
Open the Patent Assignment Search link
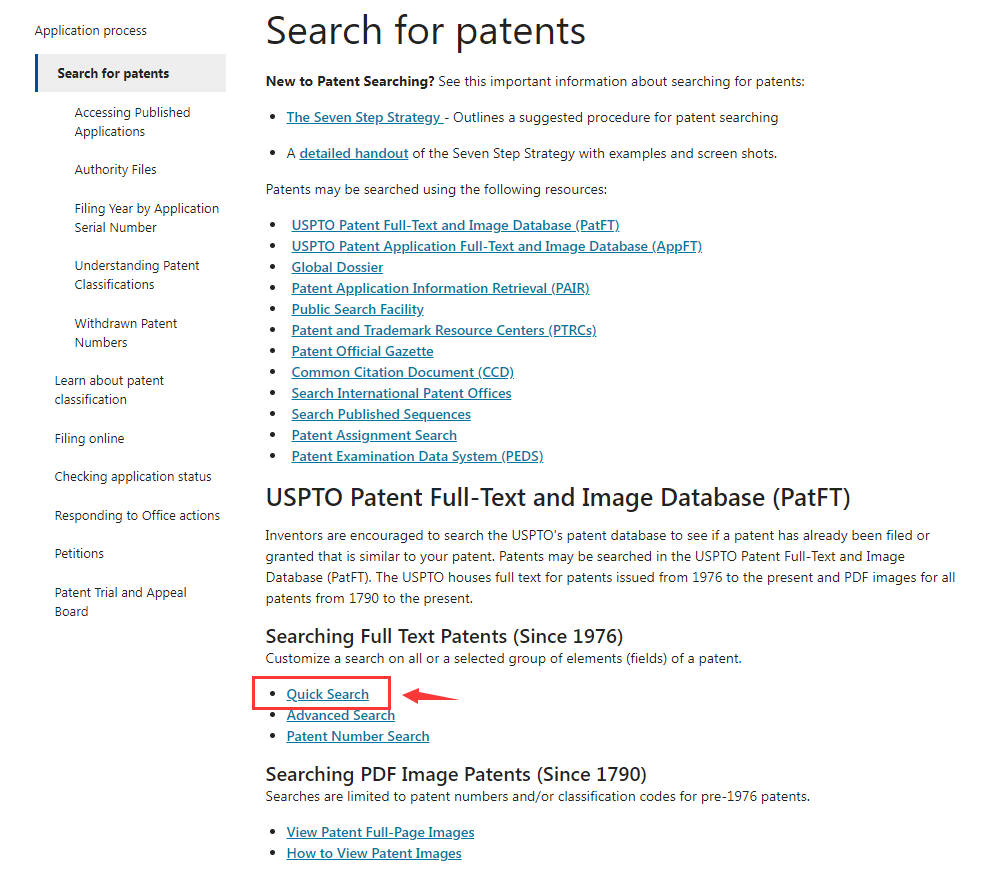point(374,435)
